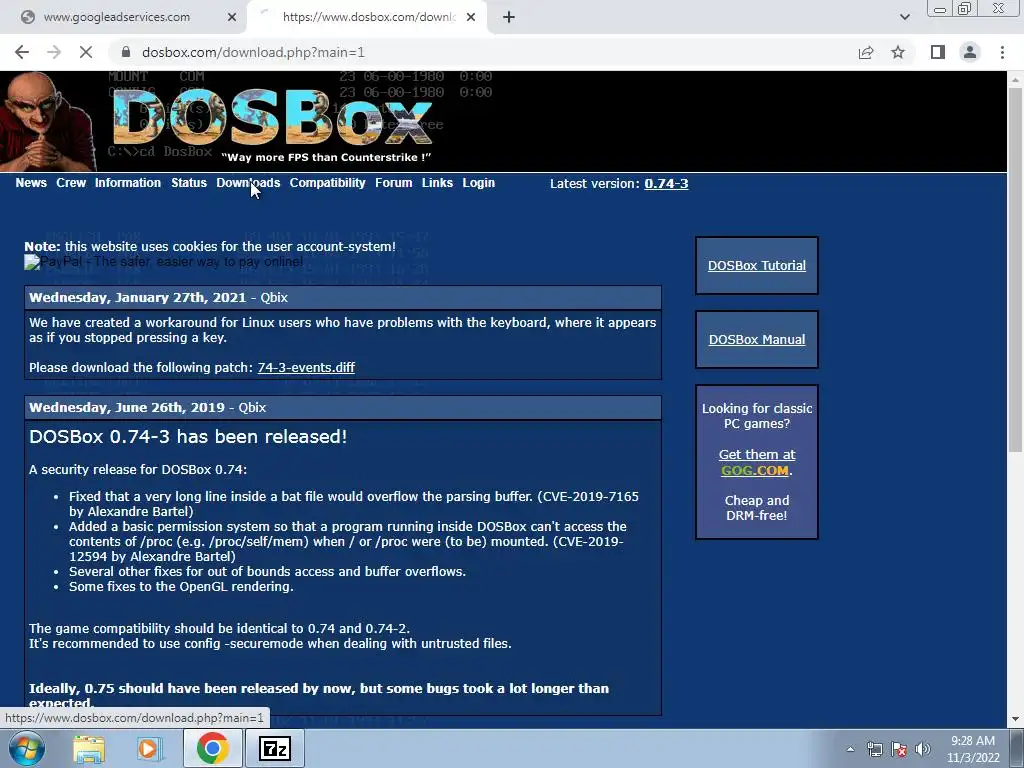Click the volume speaker tray icon
Image resolution: width=1024 pixels, height=768 pixels.
point(923,749)
